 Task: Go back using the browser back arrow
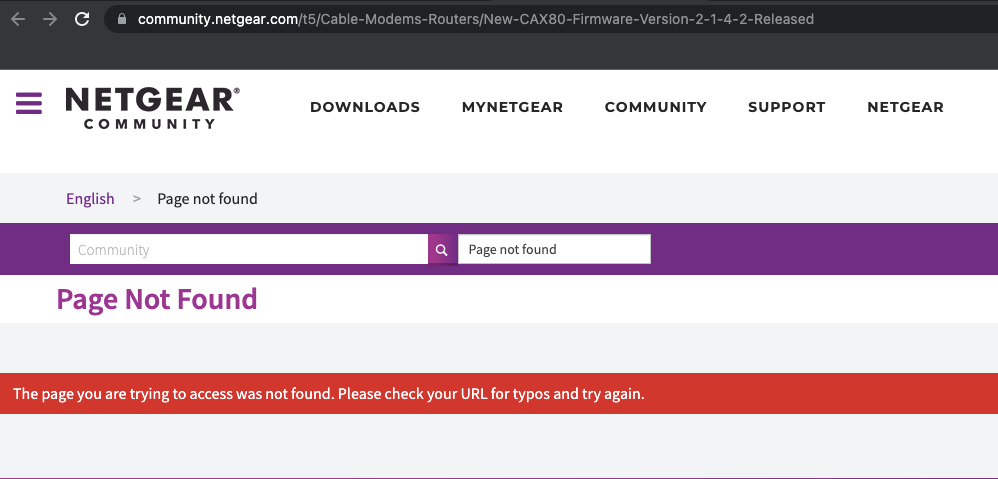(x=18, y=19)
